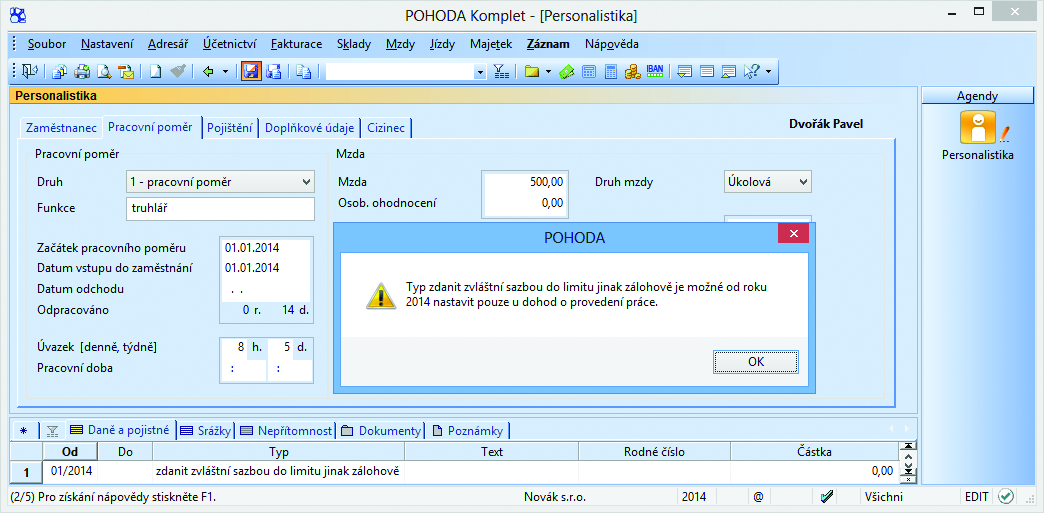This screenshot has height=513, width=1044.
Task: Open dropdown arrow beside green back arrow
Action: [x=225, y=71]
